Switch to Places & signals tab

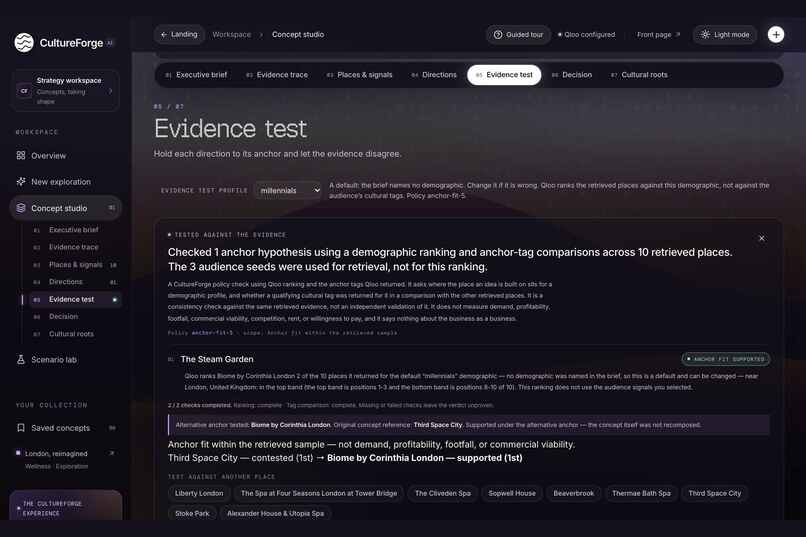pos(360,75)
